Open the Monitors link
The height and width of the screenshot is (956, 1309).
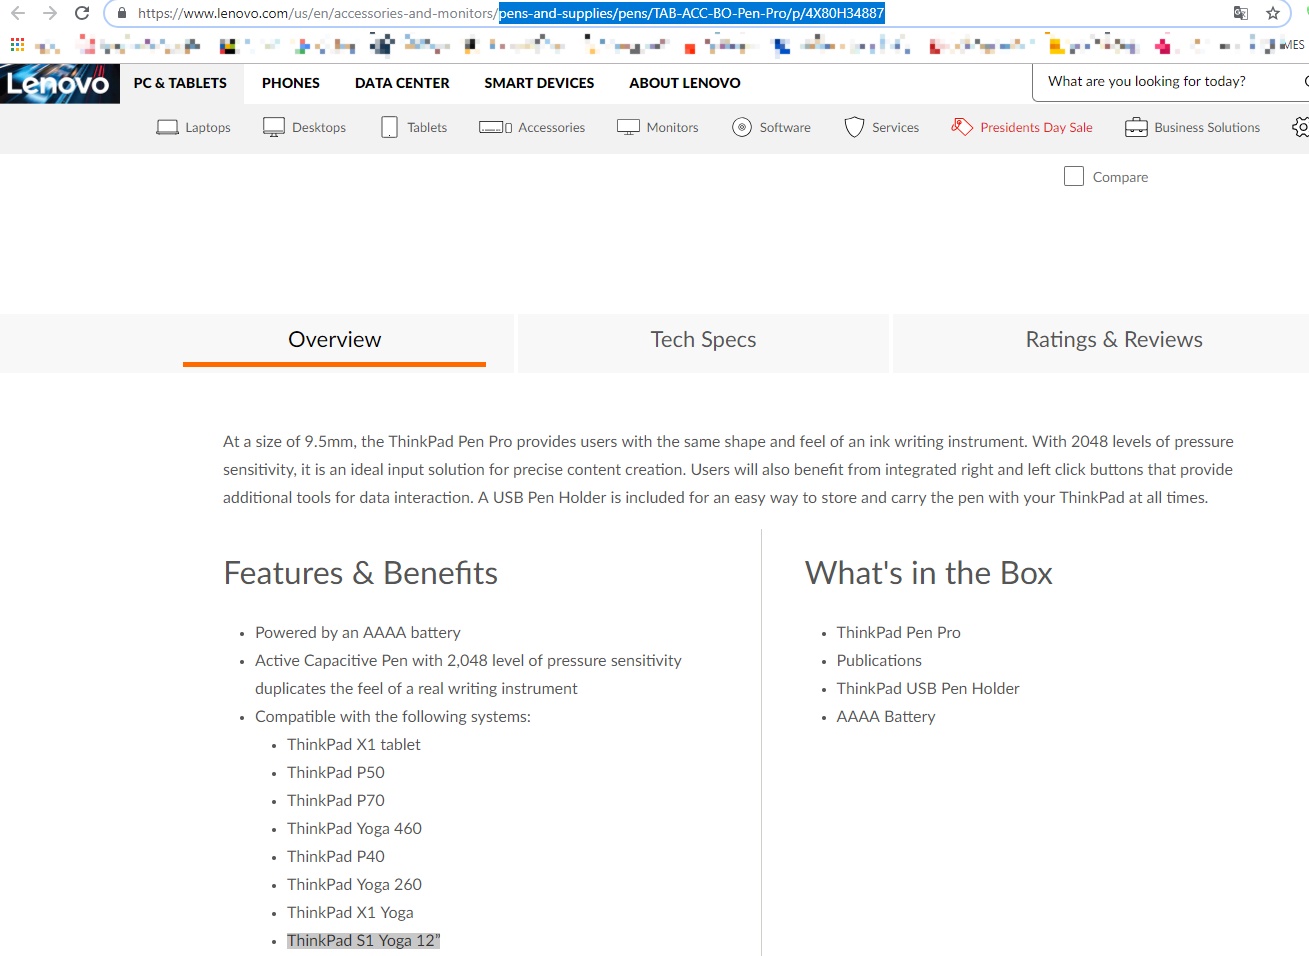click(672, 128)
